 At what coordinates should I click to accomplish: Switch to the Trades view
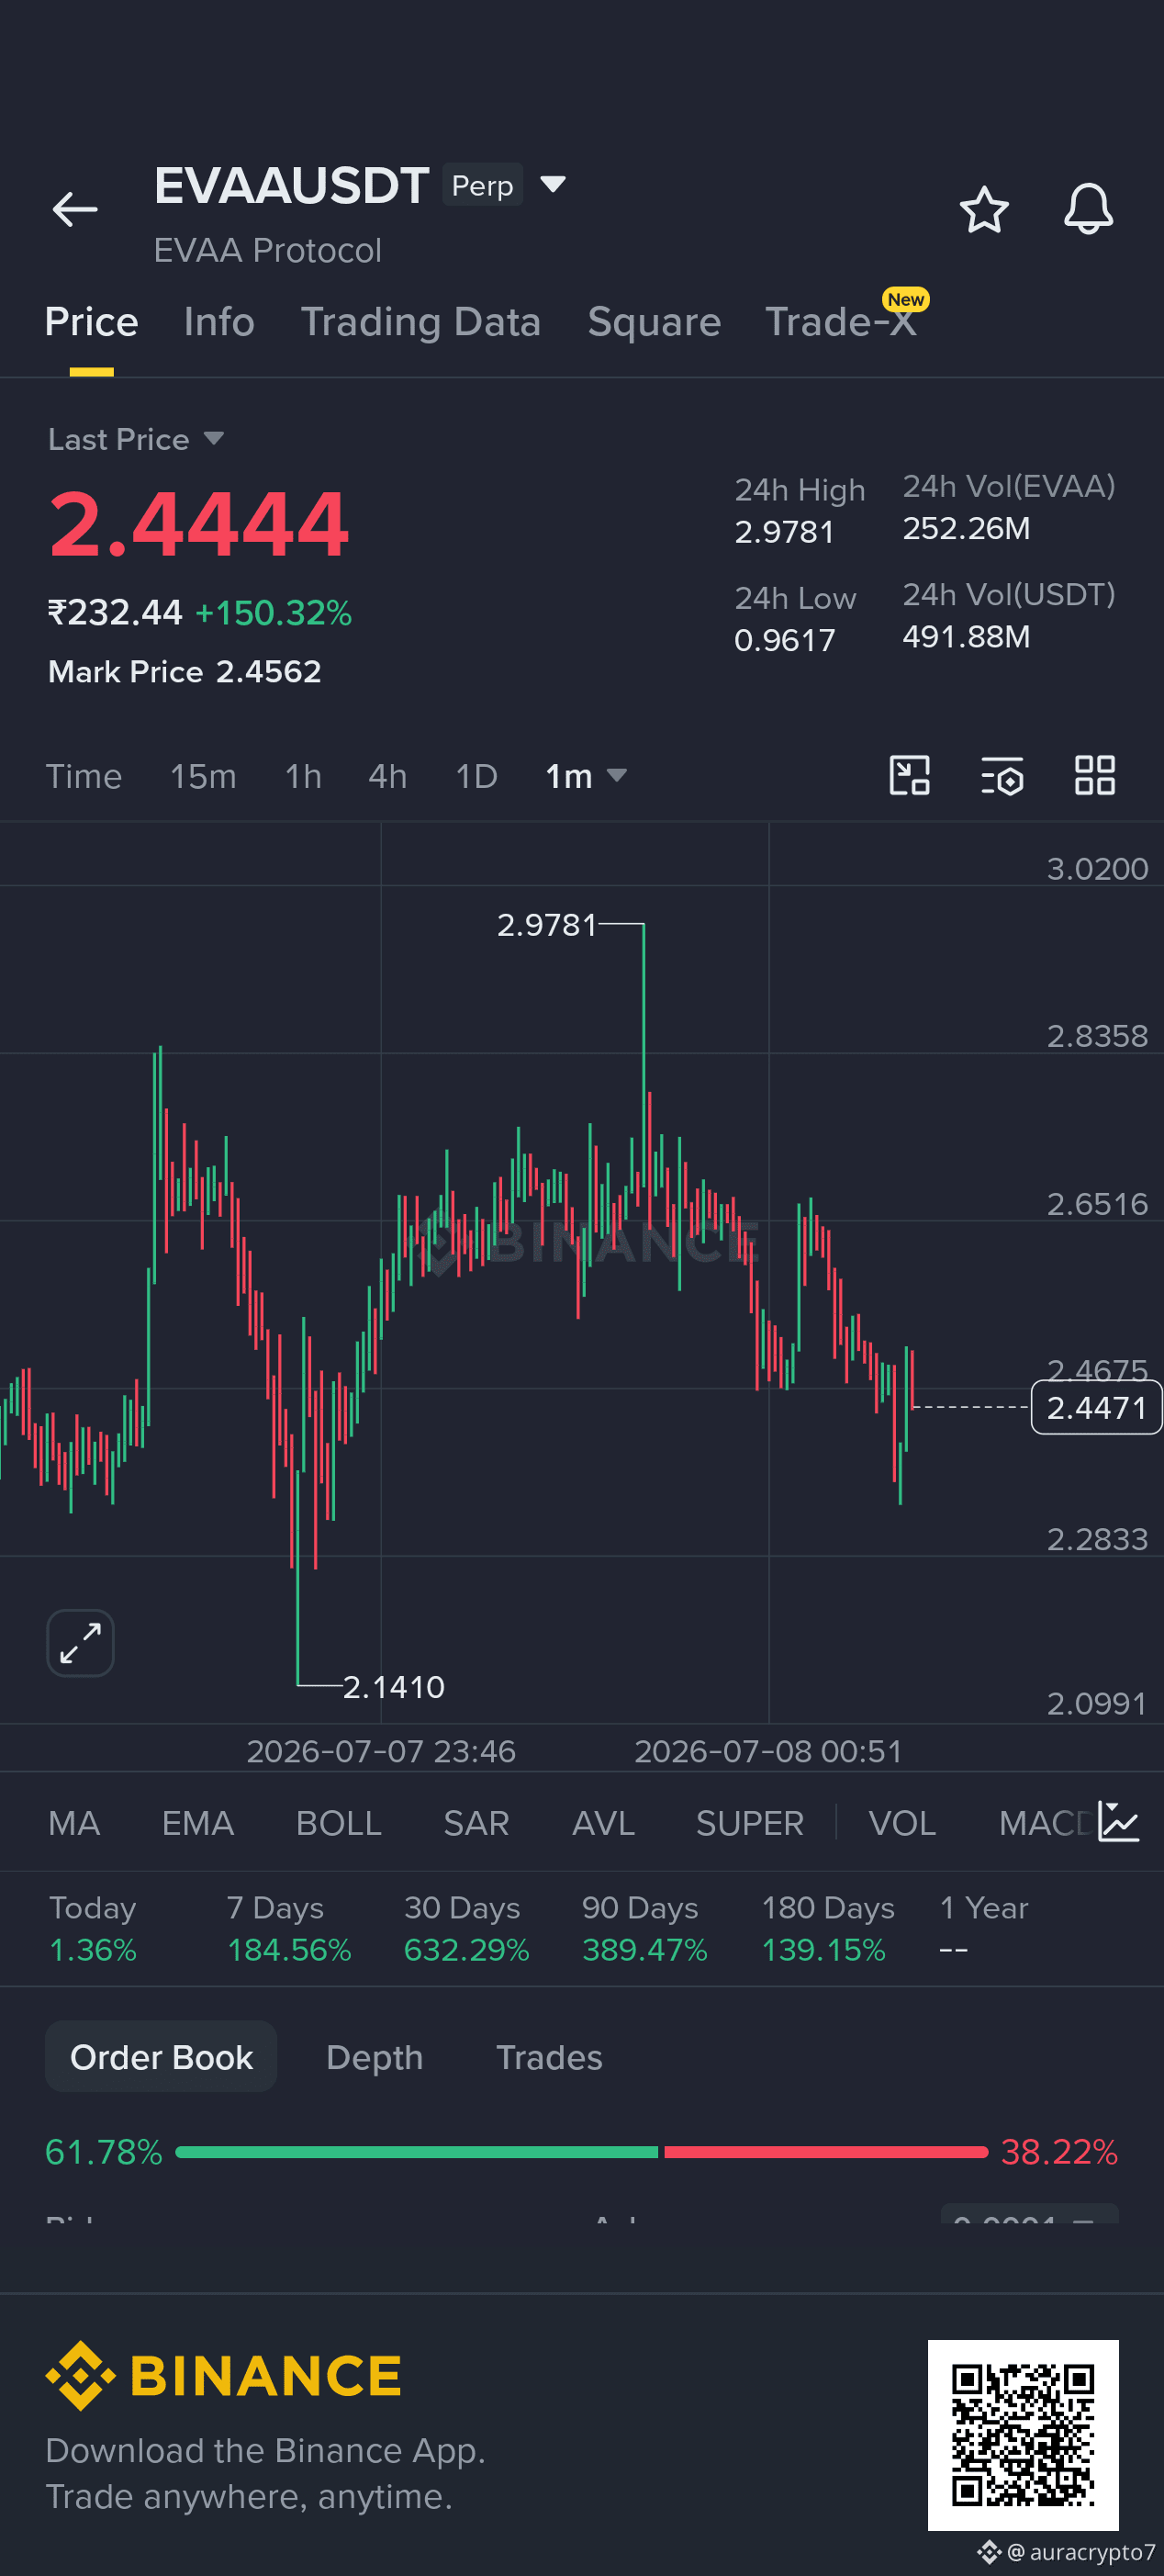549,2056
